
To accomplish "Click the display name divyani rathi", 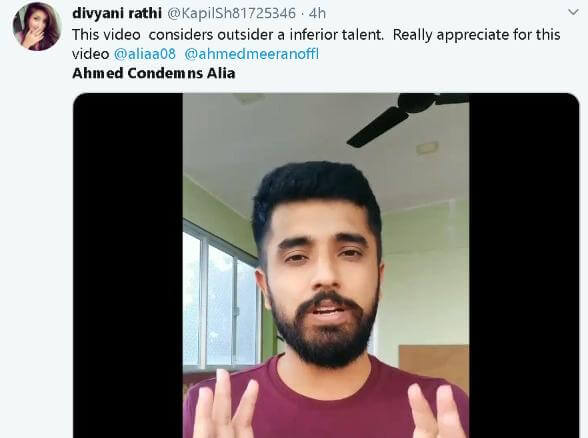I will (x=117, y=13).
